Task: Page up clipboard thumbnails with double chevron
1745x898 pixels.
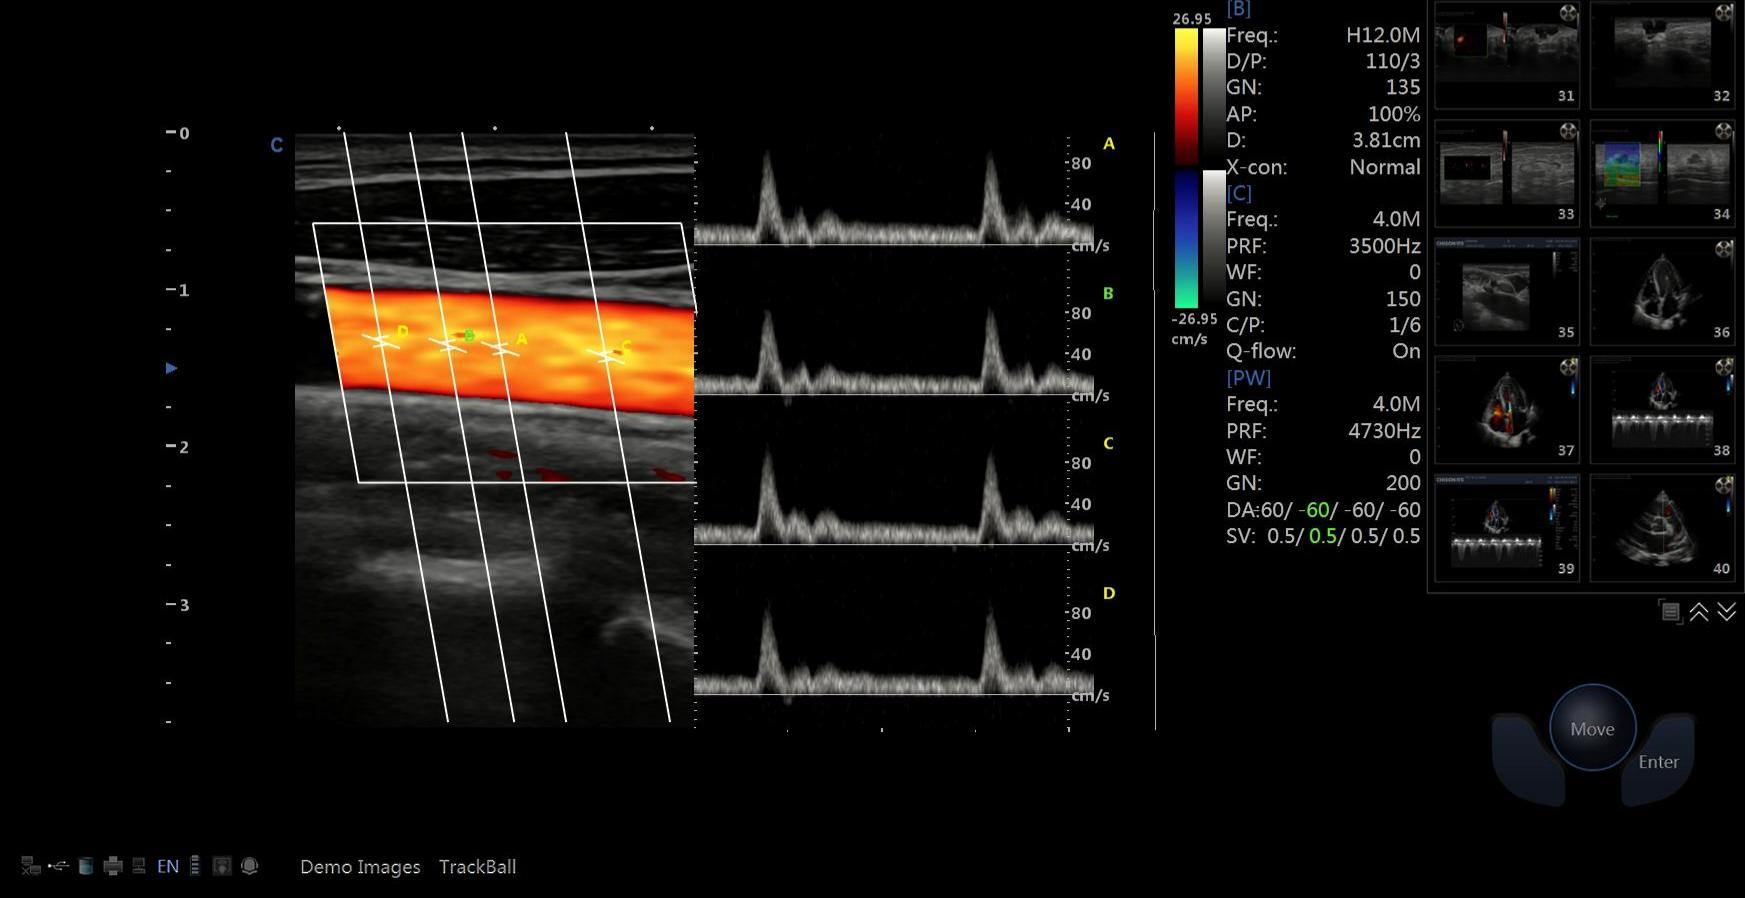Action: [x=1699, y=612]
